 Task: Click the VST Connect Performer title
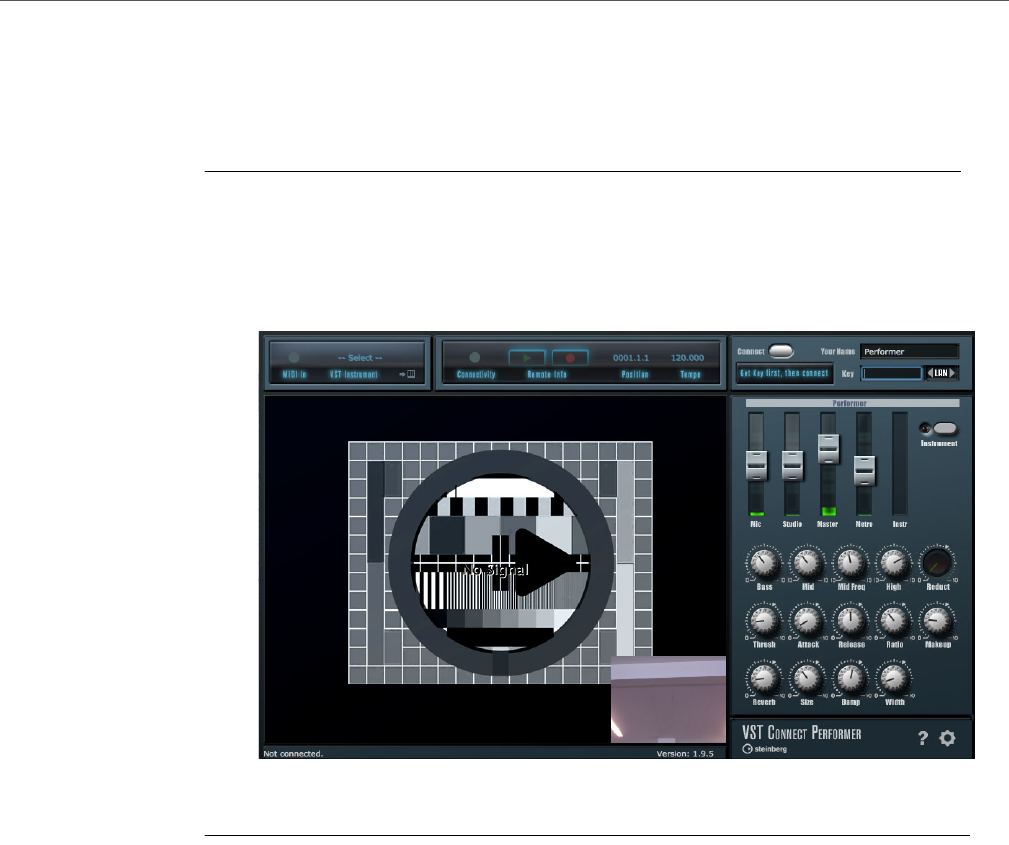[801, 733]
